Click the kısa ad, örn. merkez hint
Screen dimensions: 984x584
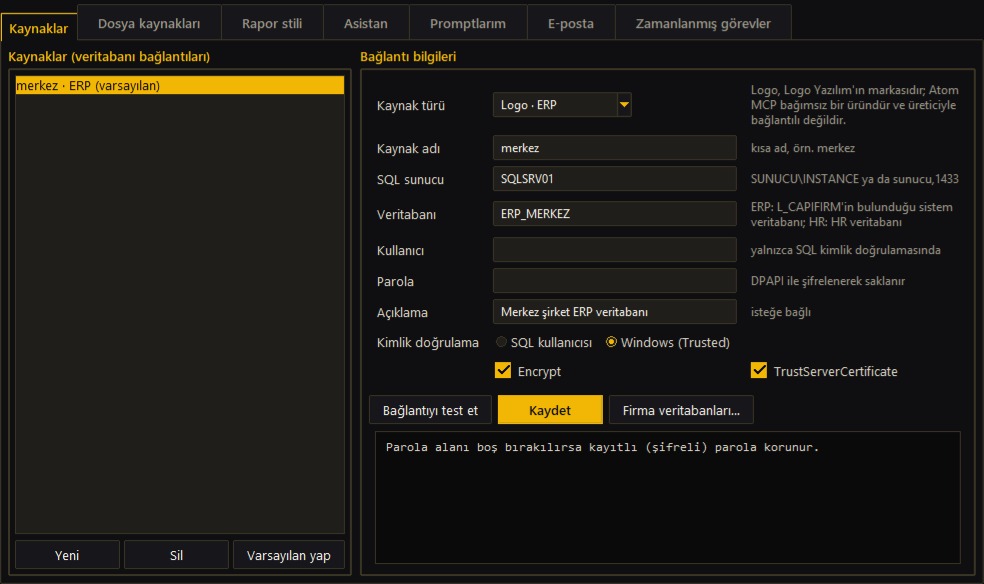click(x=803, y=148)
